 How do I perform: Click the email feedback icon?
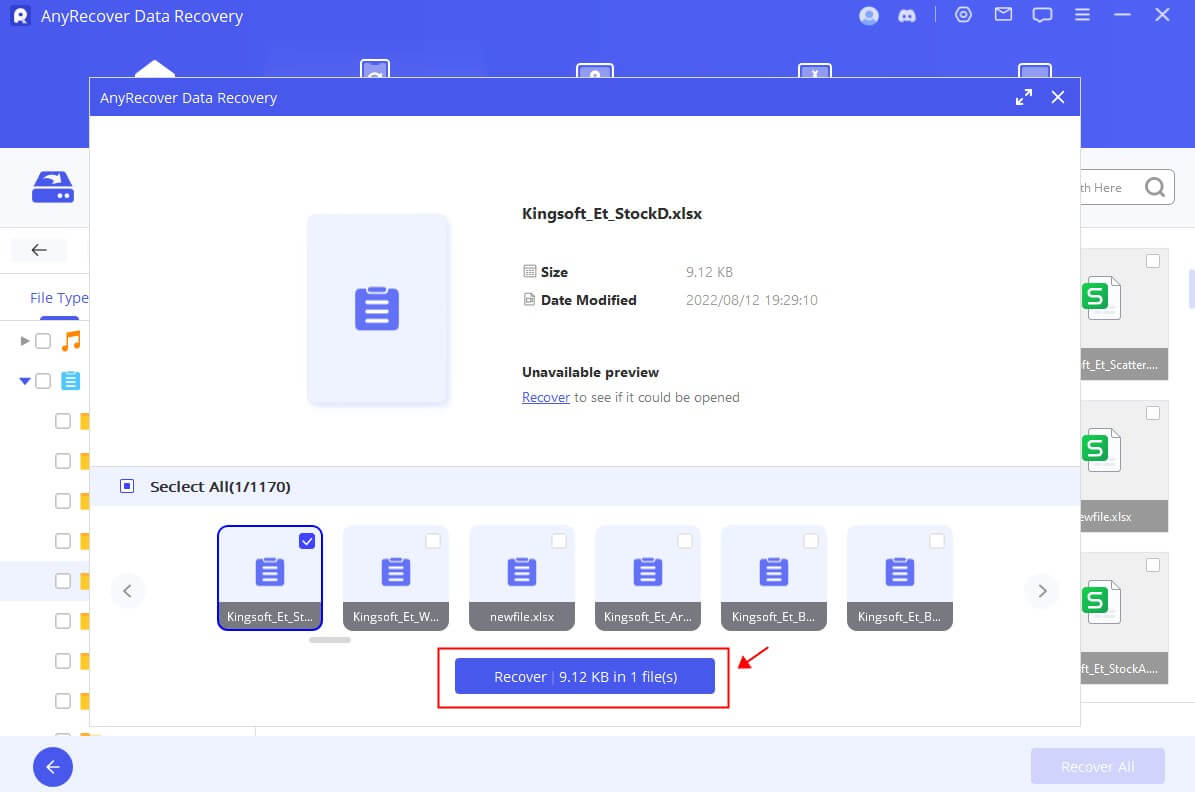pos(1003,15)
